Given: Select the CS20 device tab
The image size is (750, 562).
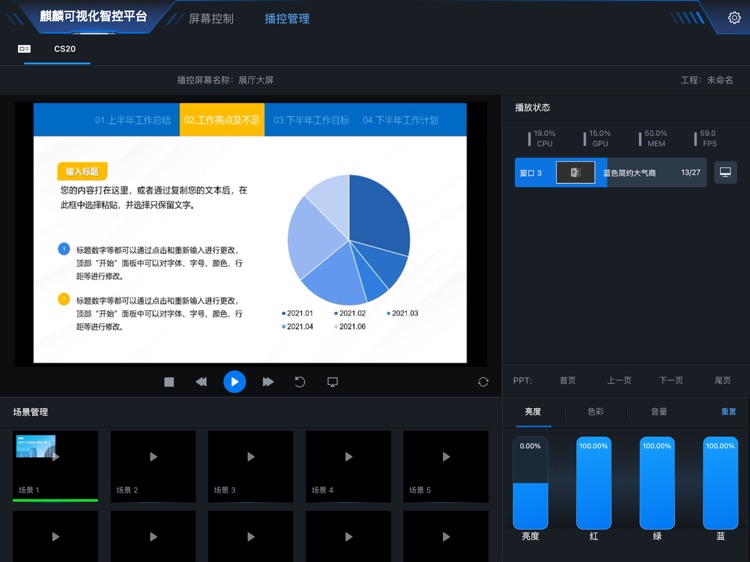Looking at the screenshot, I should tap(65, 49).
